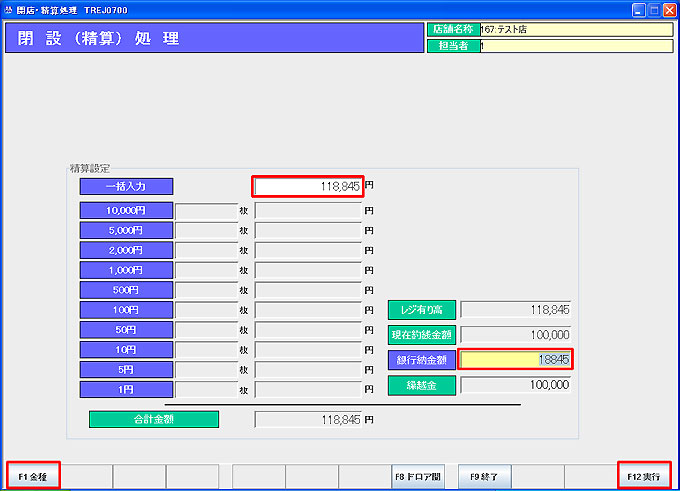
Task: Click the 銀行納金額 label button
Action: (x=422, y=360)
